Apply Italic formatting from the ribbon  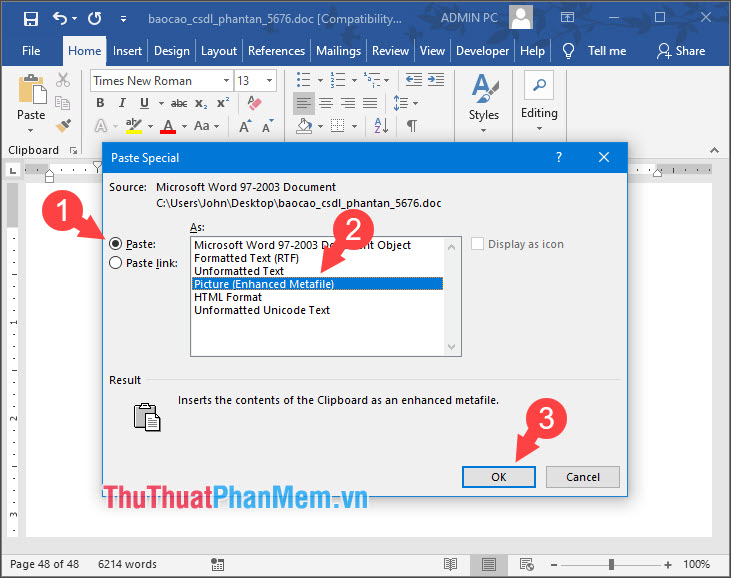[x=121, y=103]
